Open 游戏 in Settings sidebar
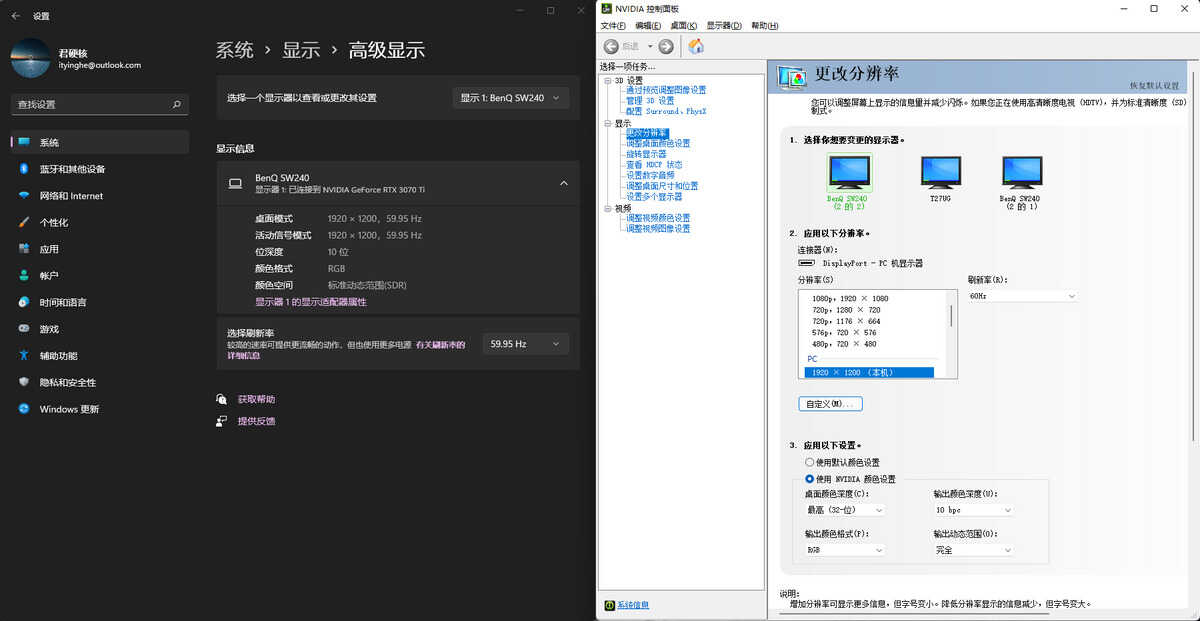Viewport: 1200px width, 621px height. (100, 329)
